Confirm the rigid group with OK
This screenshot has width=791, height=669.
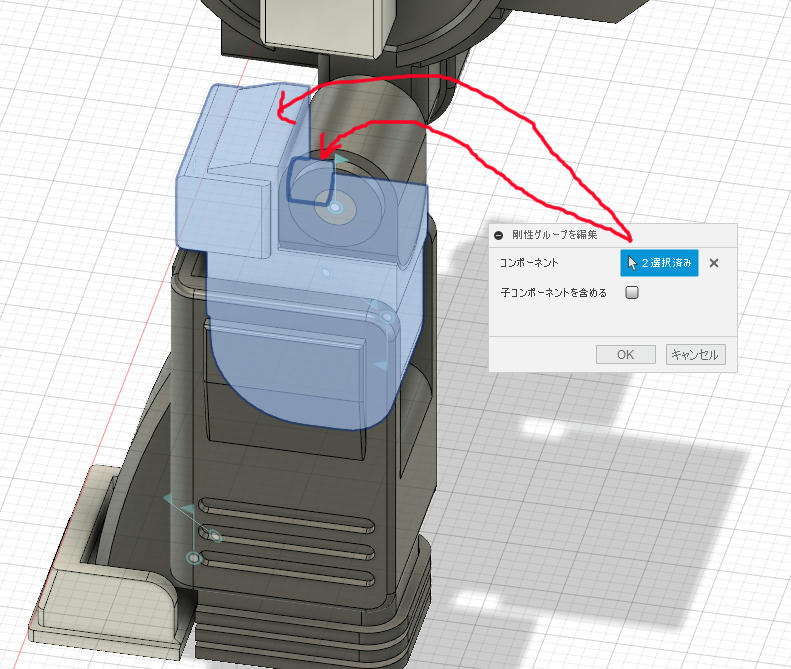coord(626,354)
